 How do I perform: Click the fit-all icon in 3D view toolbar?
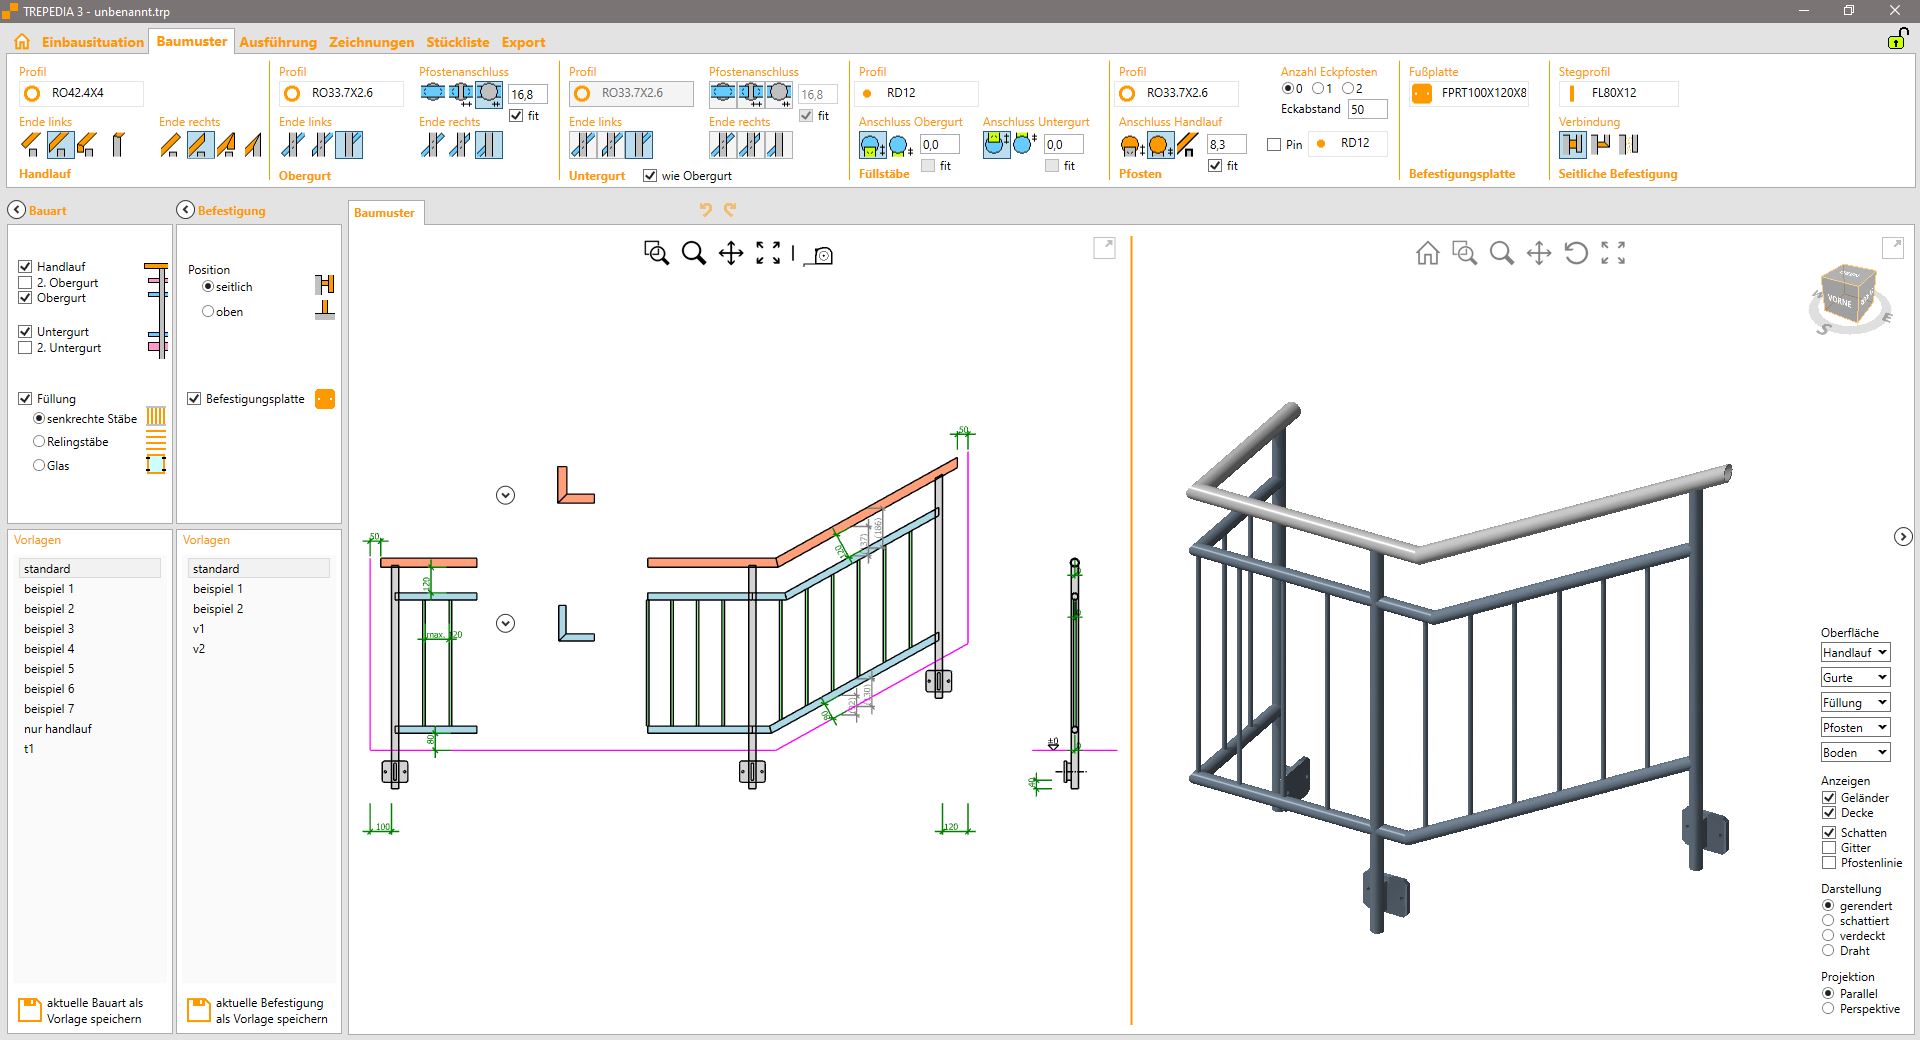click(x=1613, y=253)
